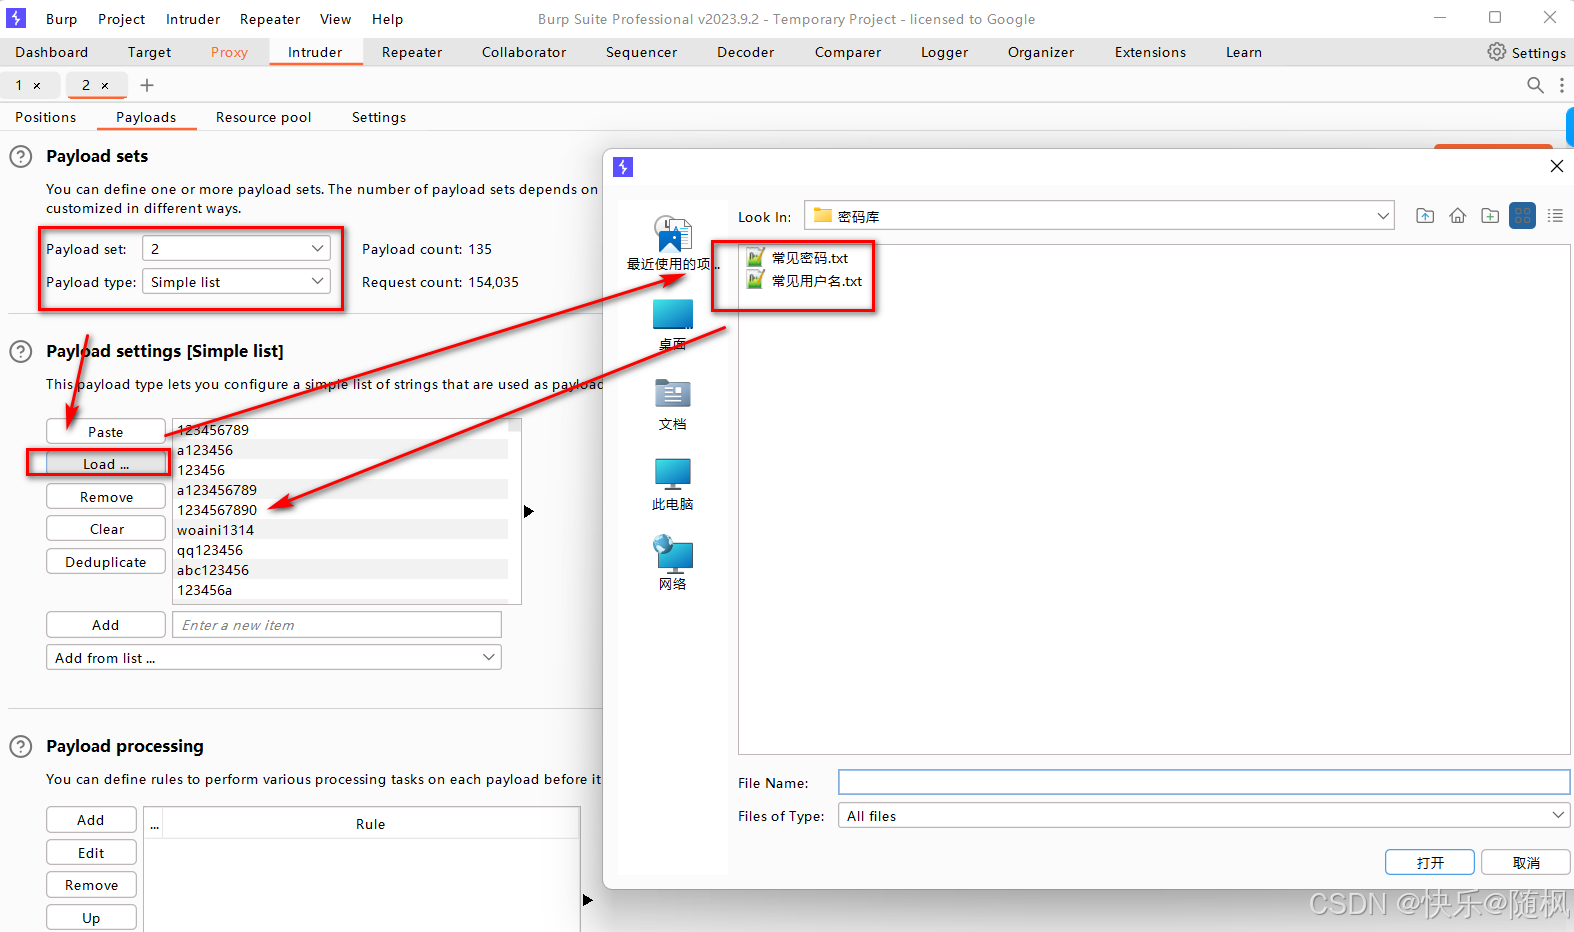Open the Positions sub-tab

tap(45, 117)
